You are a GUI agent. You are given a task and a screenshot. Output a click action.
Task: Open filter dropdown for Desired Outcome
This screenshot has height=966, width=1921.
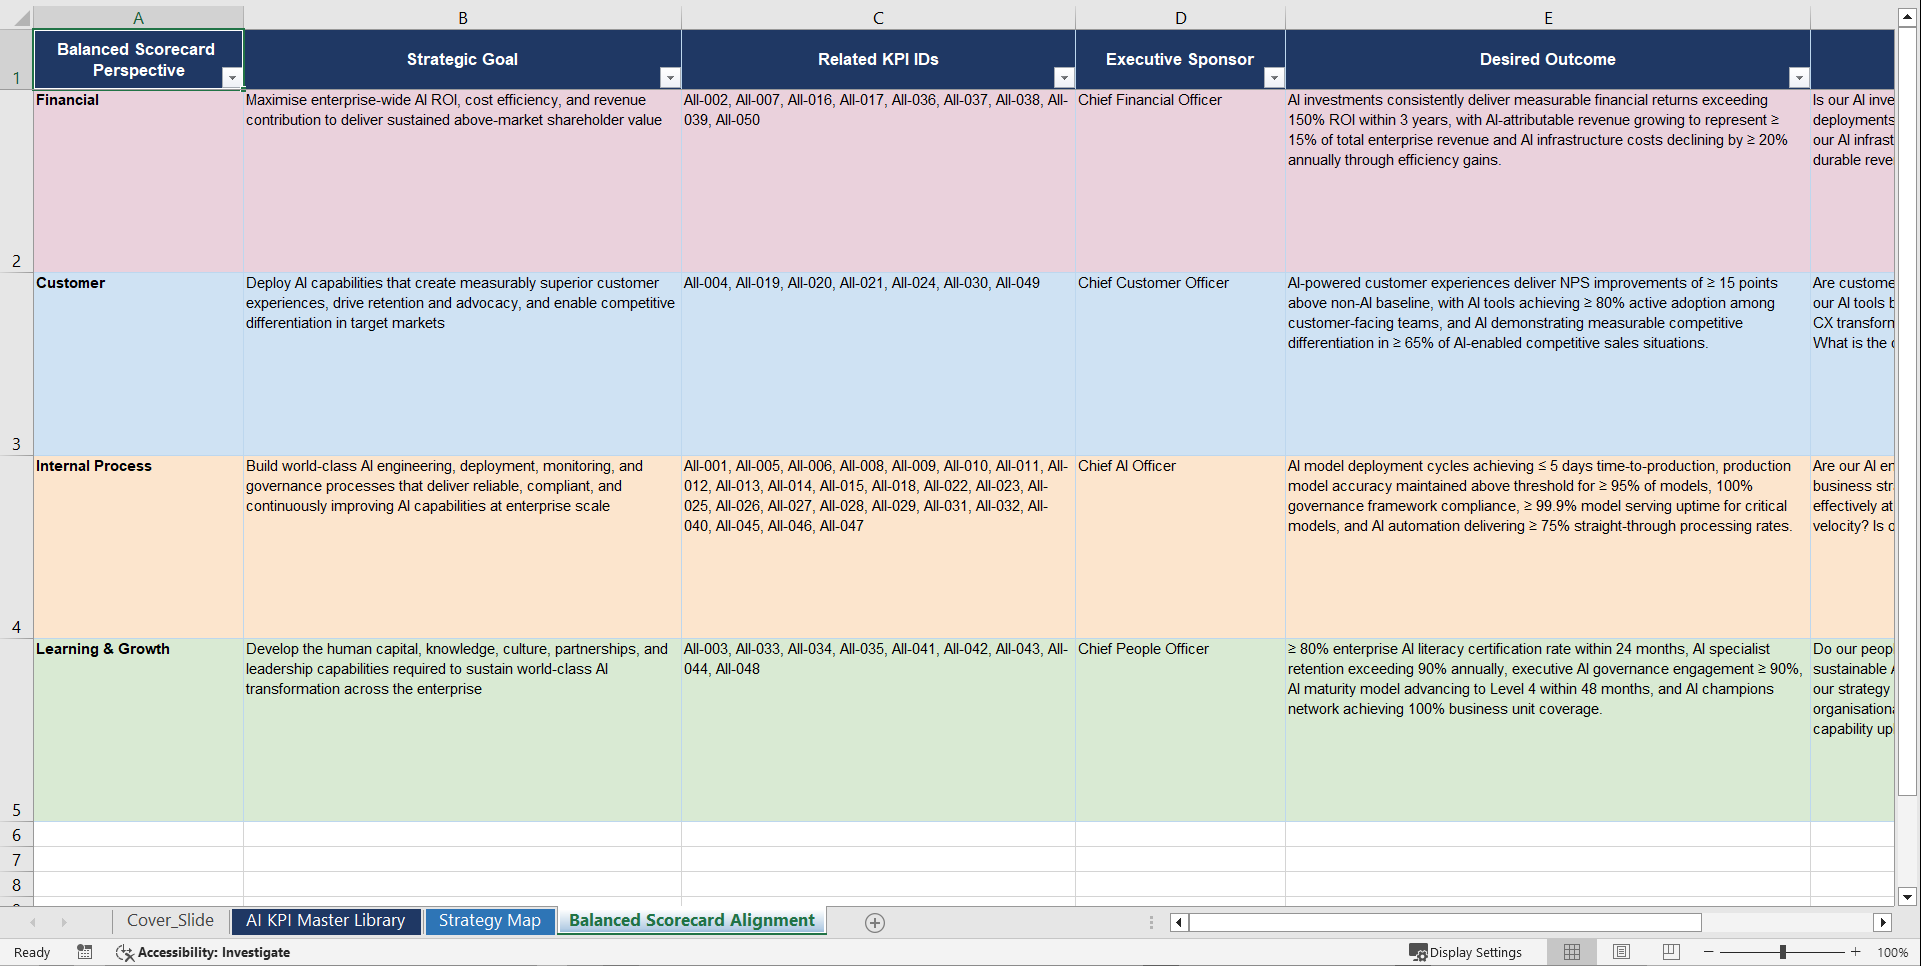pos(1799,78)
